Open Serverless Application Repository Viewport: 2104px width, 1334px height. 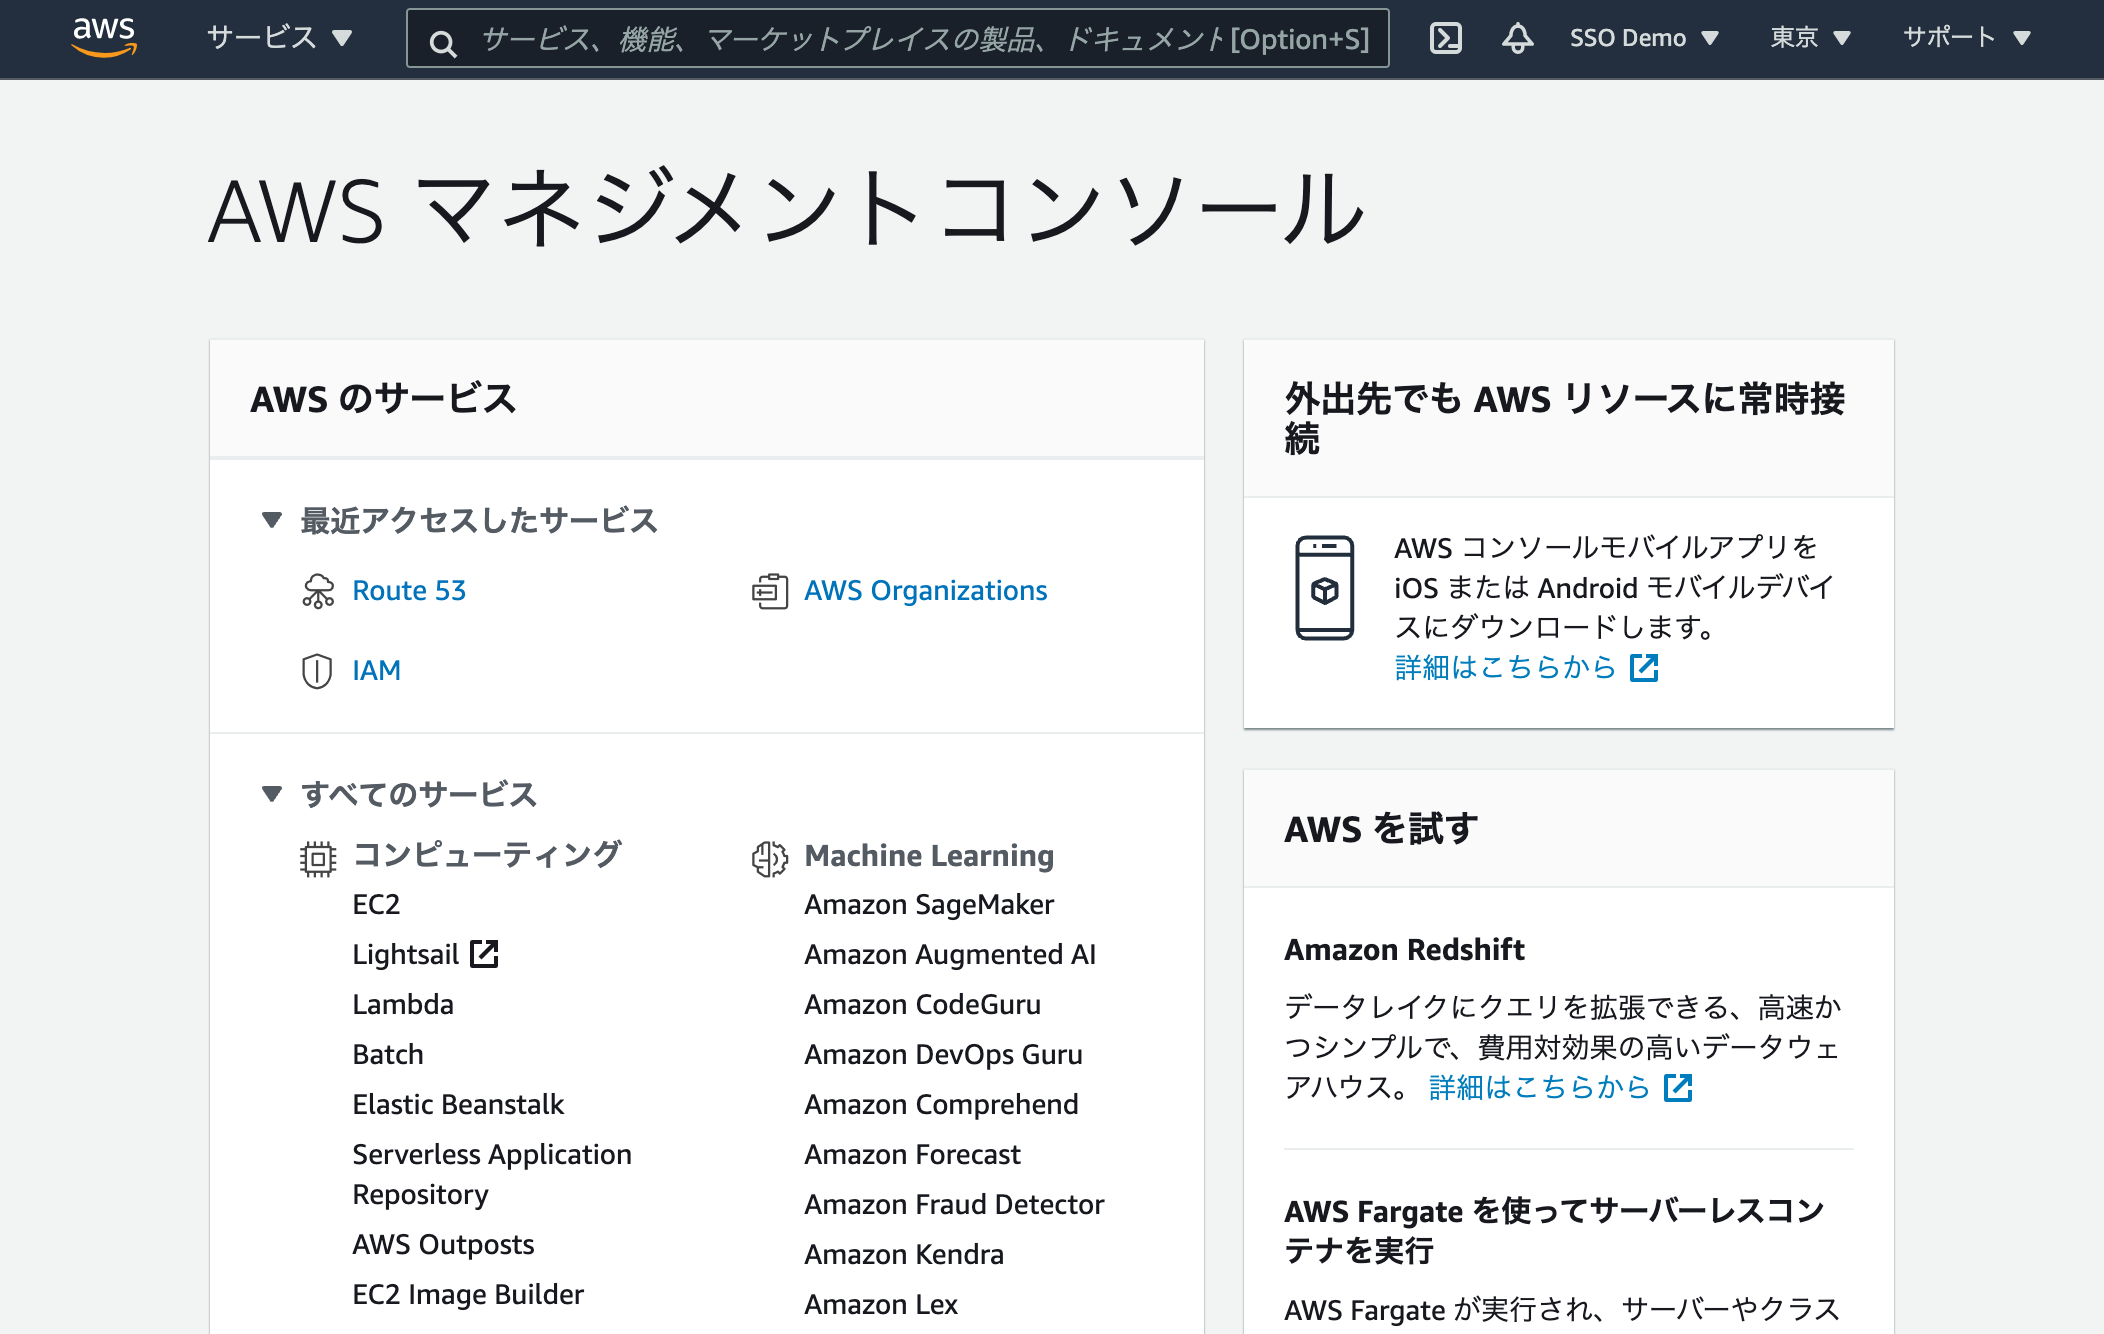tap(492, 1174)
